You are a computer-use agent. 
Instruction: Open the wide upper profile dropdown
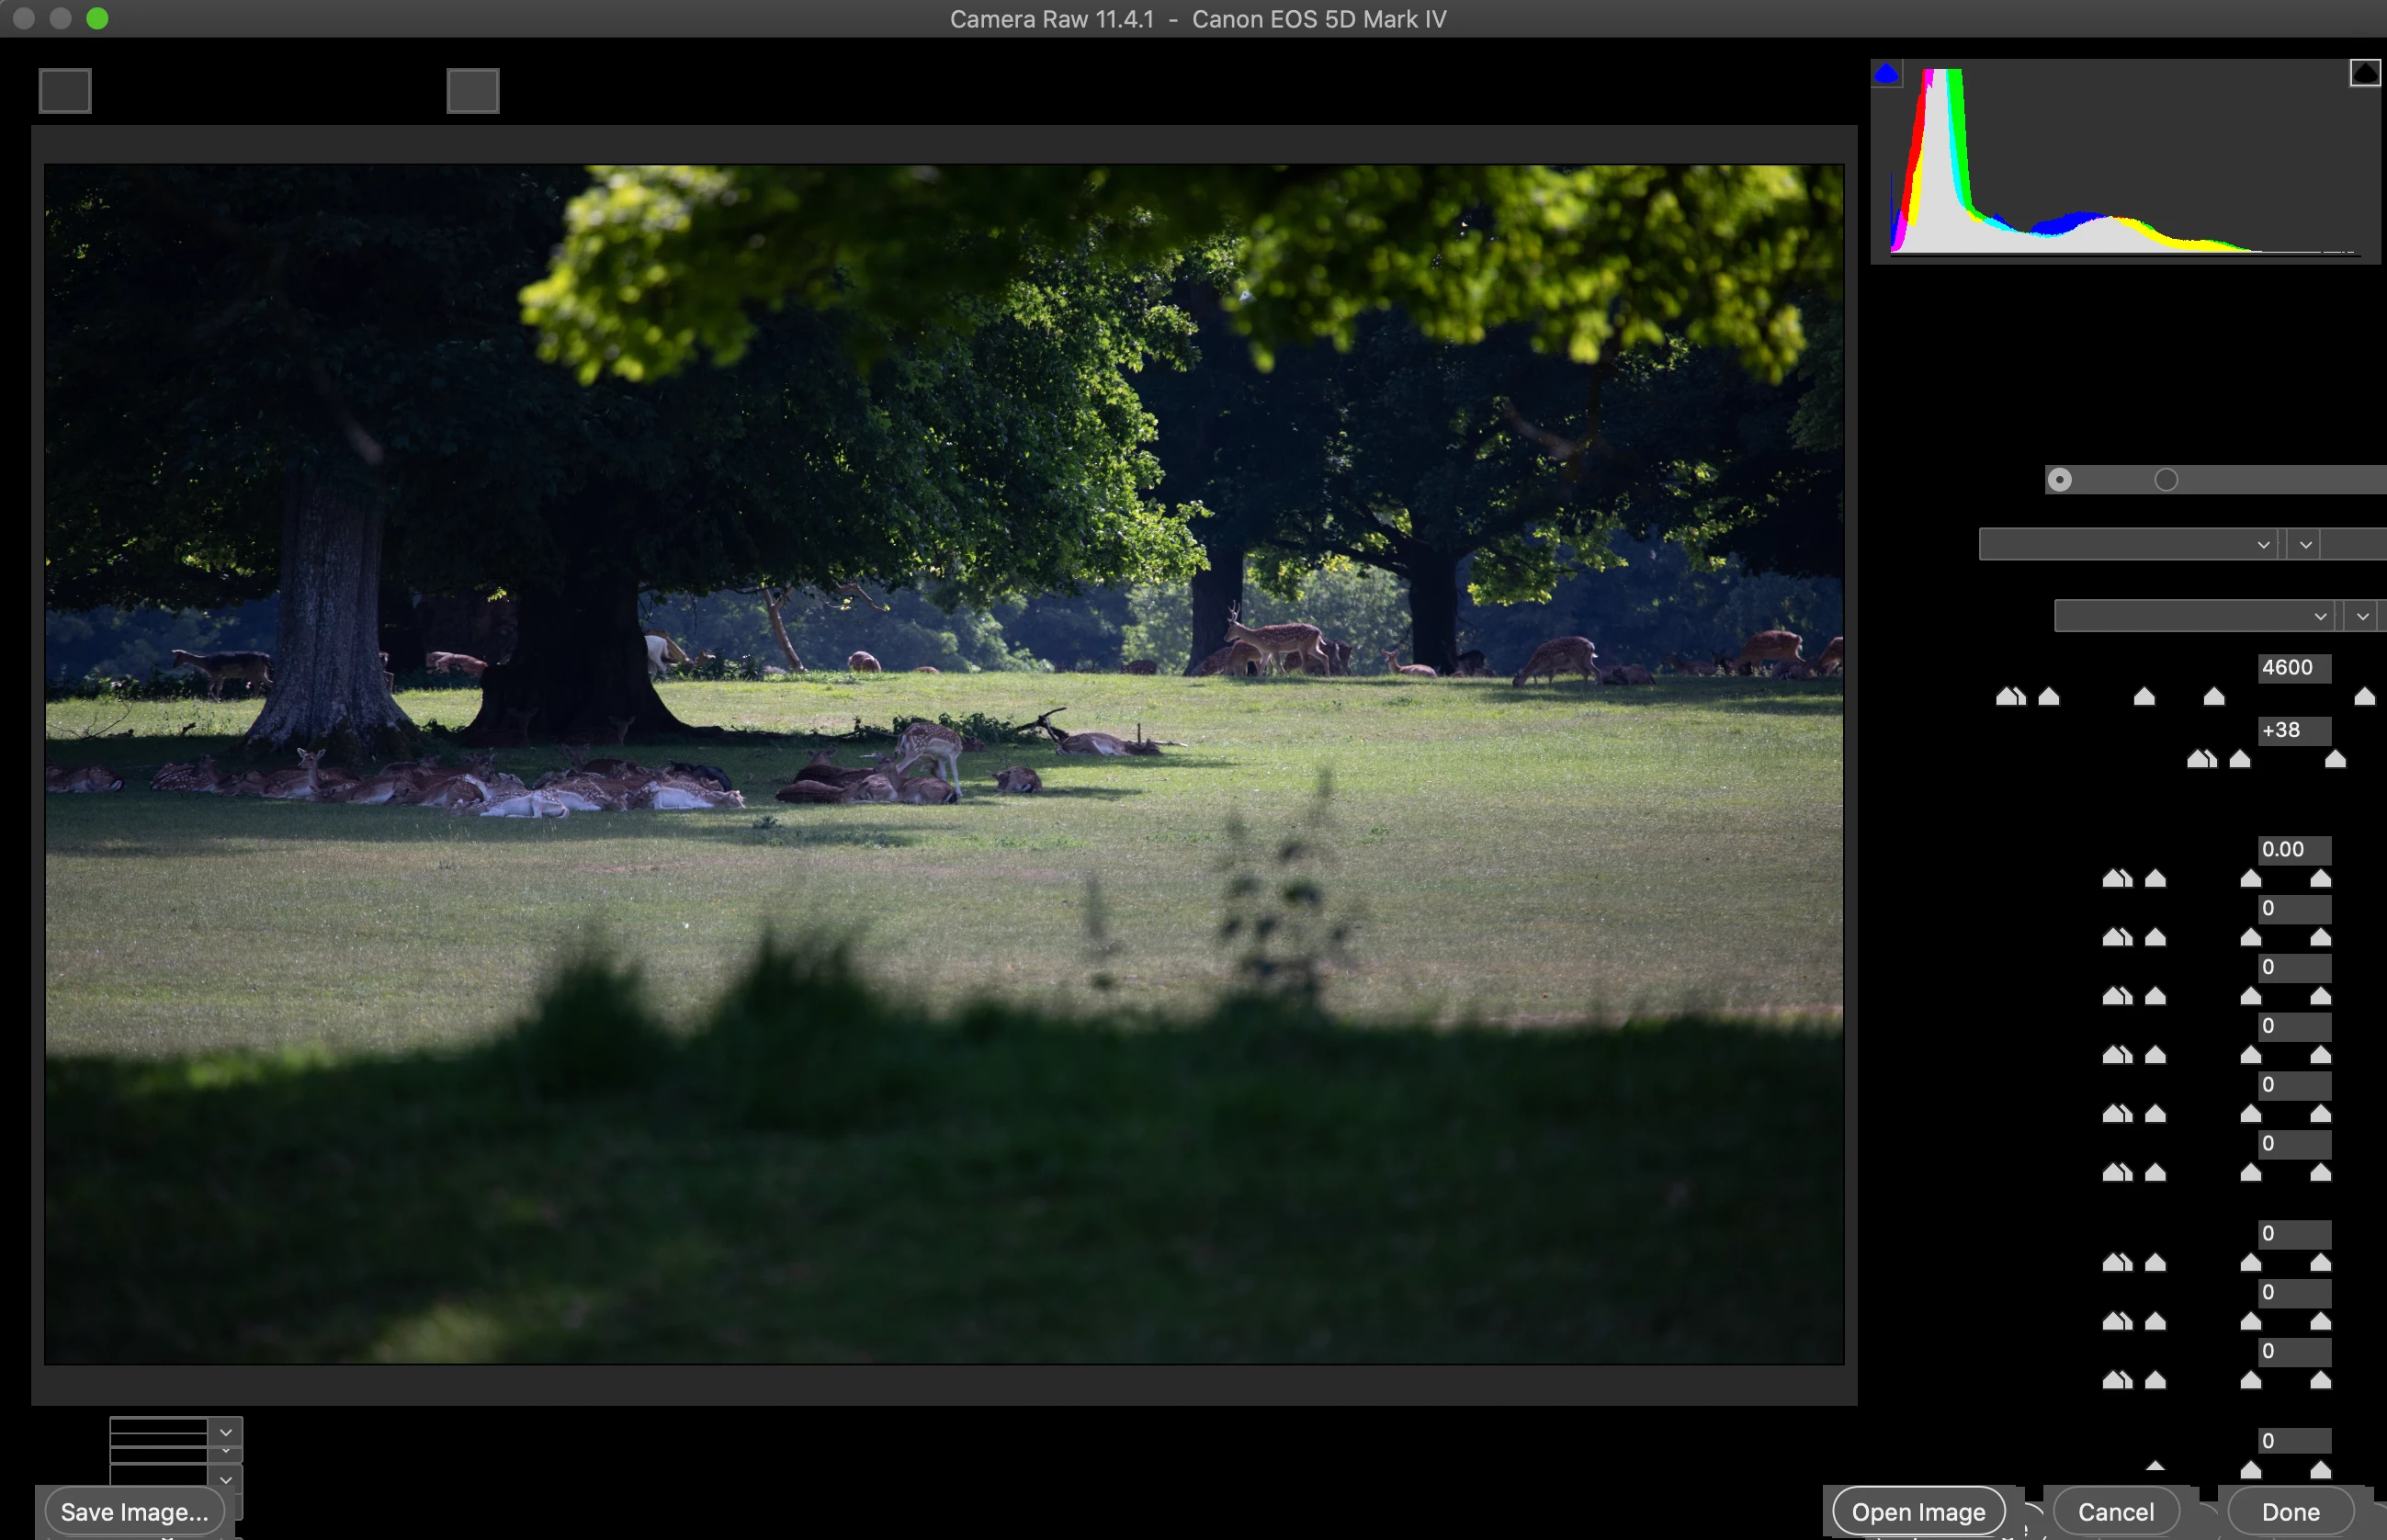(x=2127, y=544)
